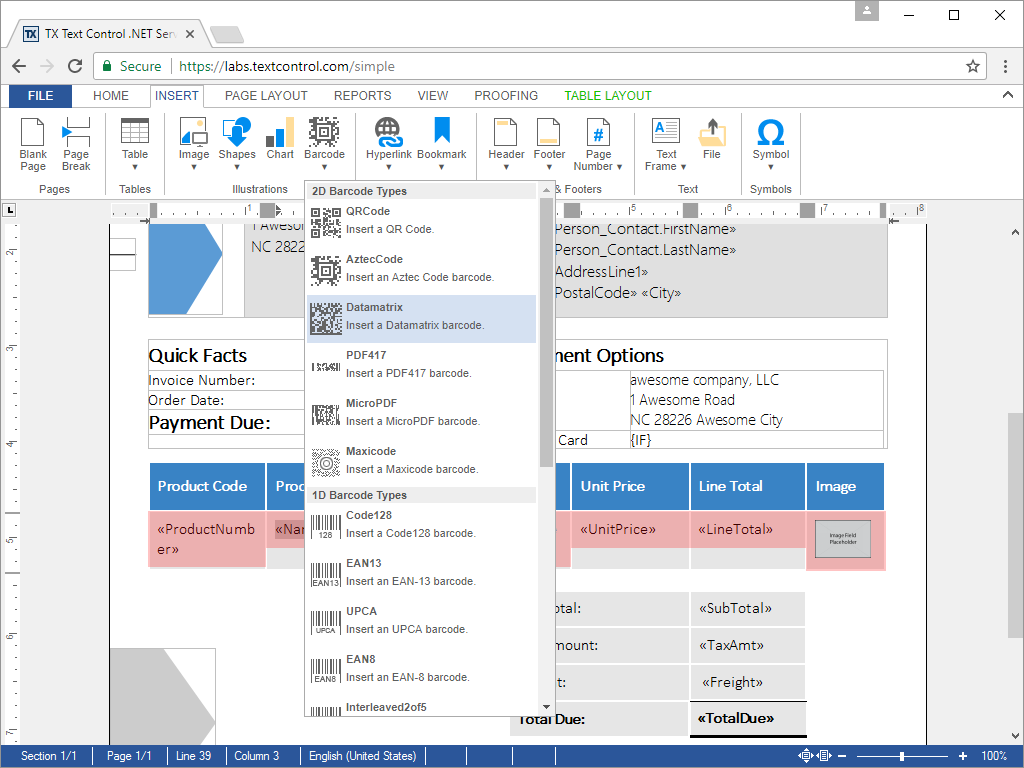Image resolution: width=1024 pixels, height=768 pixels.
Task: Click the barcode list scrollbar down arrow
Action: [x=546, y=707]
